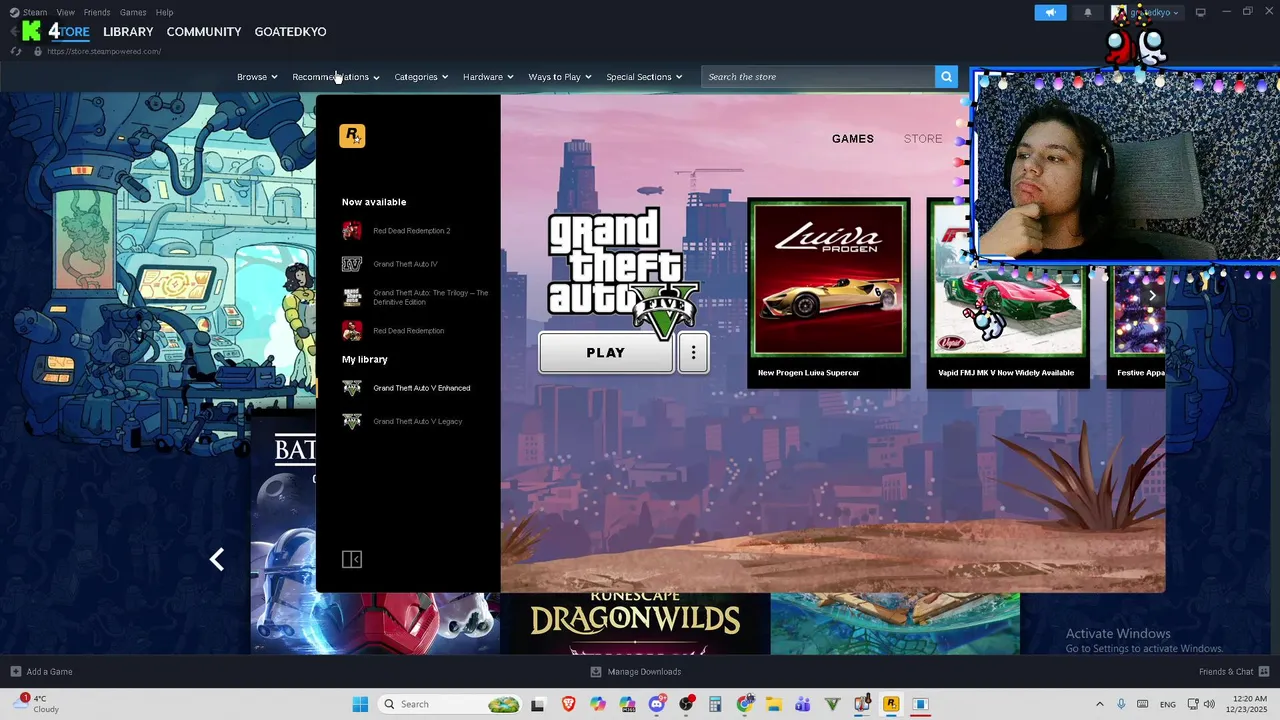
Task: Go to COMMUNITY in Steam navigation
Action: [x=204, y=32]
